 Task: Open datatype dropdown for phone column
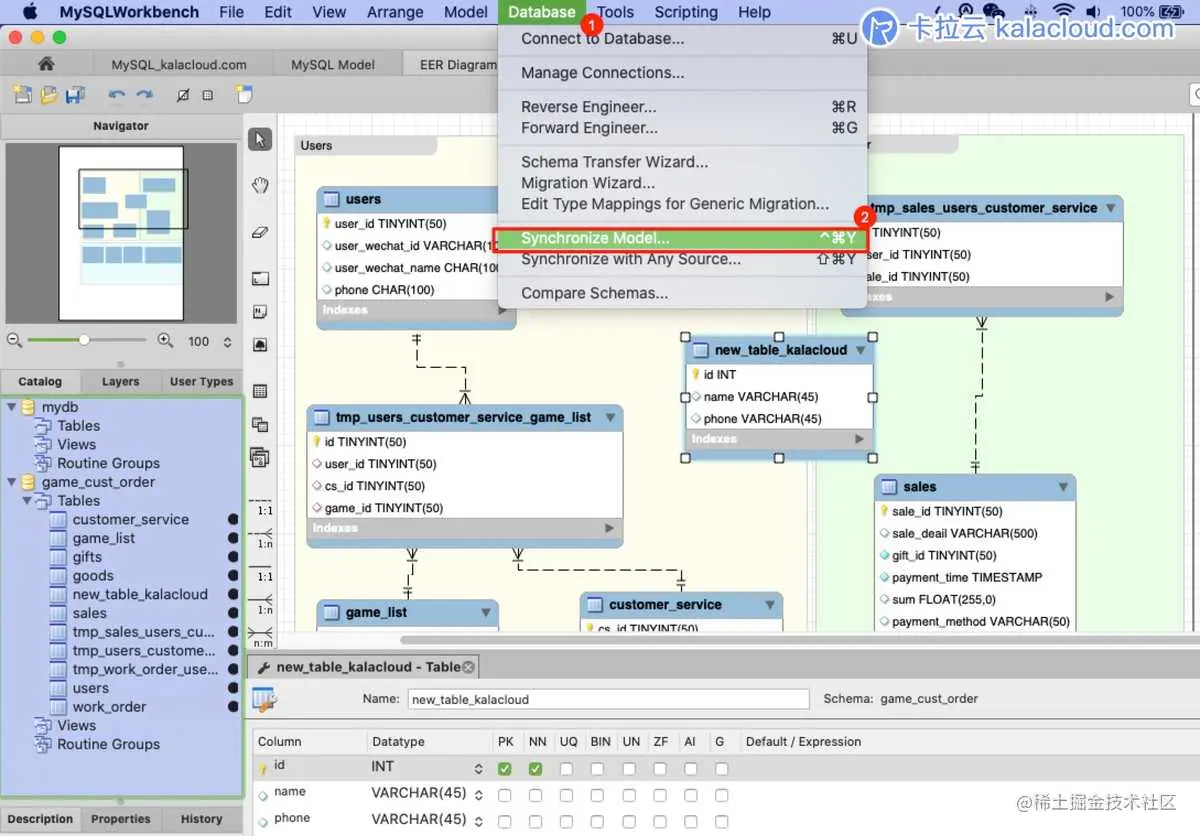point(478,821)
